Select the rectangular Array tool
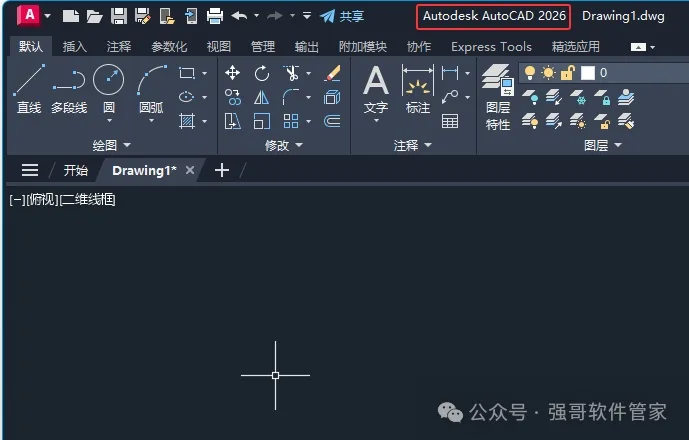The width and height of the screenshot is (689, 440). coord(291,121)
